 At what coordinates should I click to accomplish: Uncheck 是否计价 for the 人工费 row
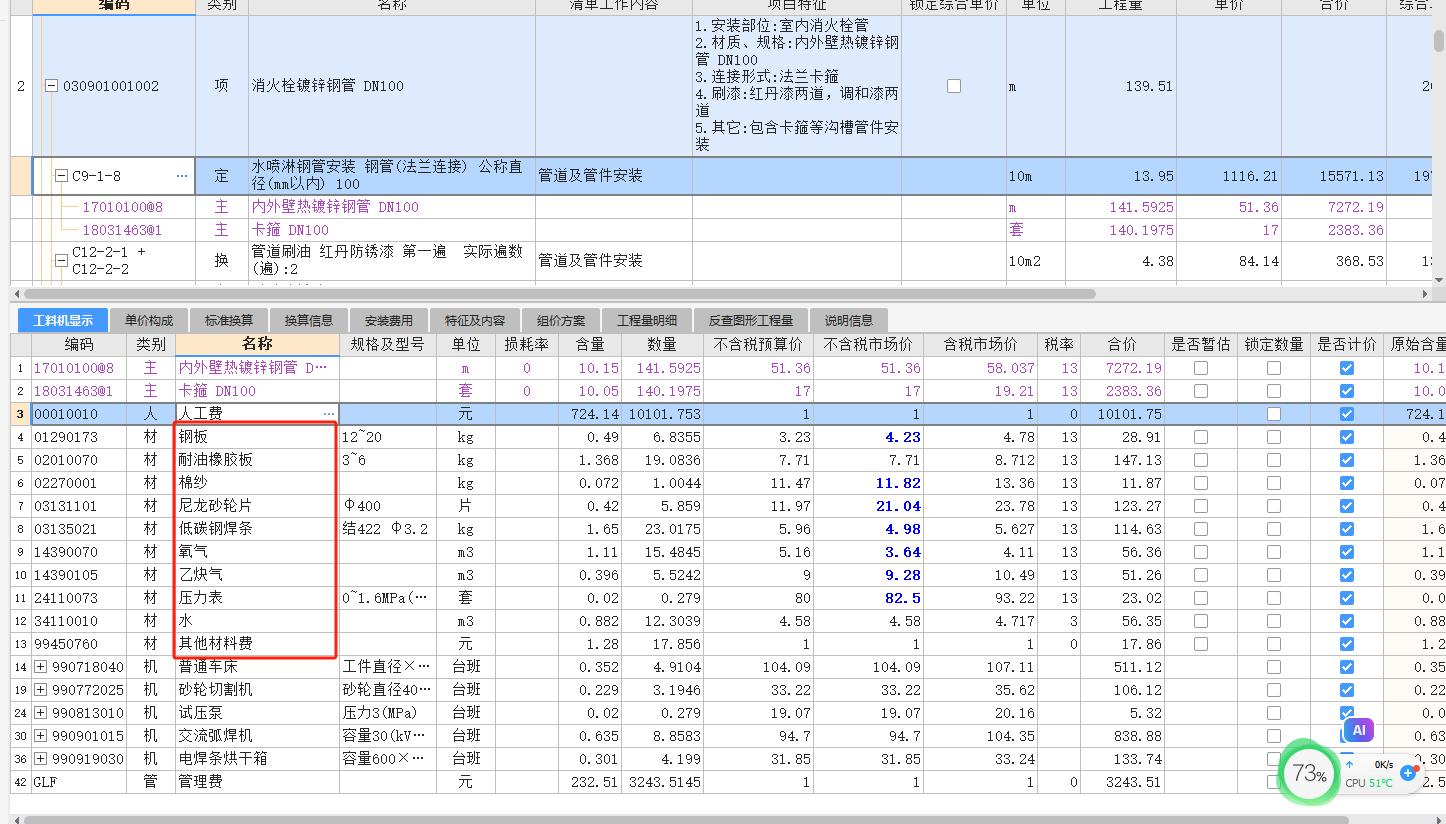(x=1347, y=414)
